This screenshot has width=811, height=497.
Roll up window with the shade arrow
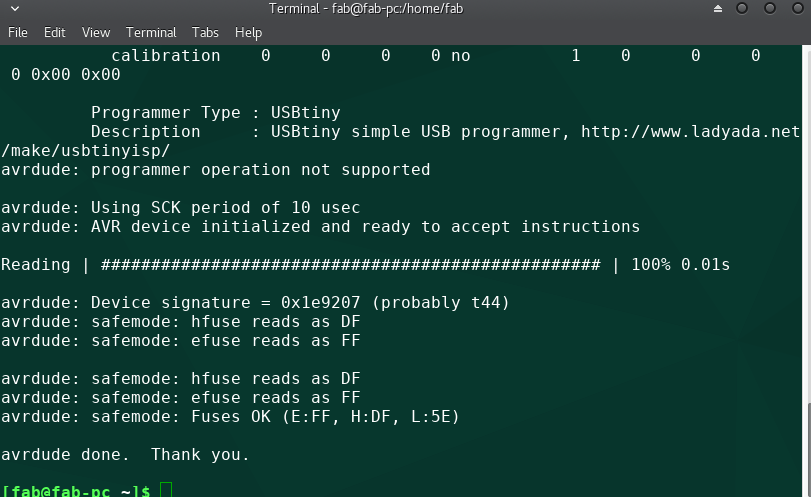point(717,9)
